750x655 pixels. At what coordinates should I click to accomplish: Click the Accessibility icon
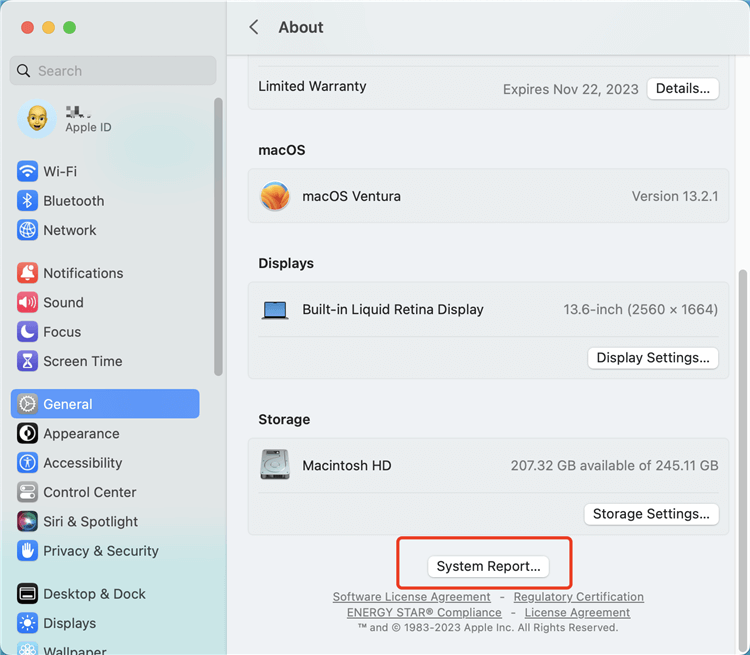pyautogui.click(x=27, y=463)
